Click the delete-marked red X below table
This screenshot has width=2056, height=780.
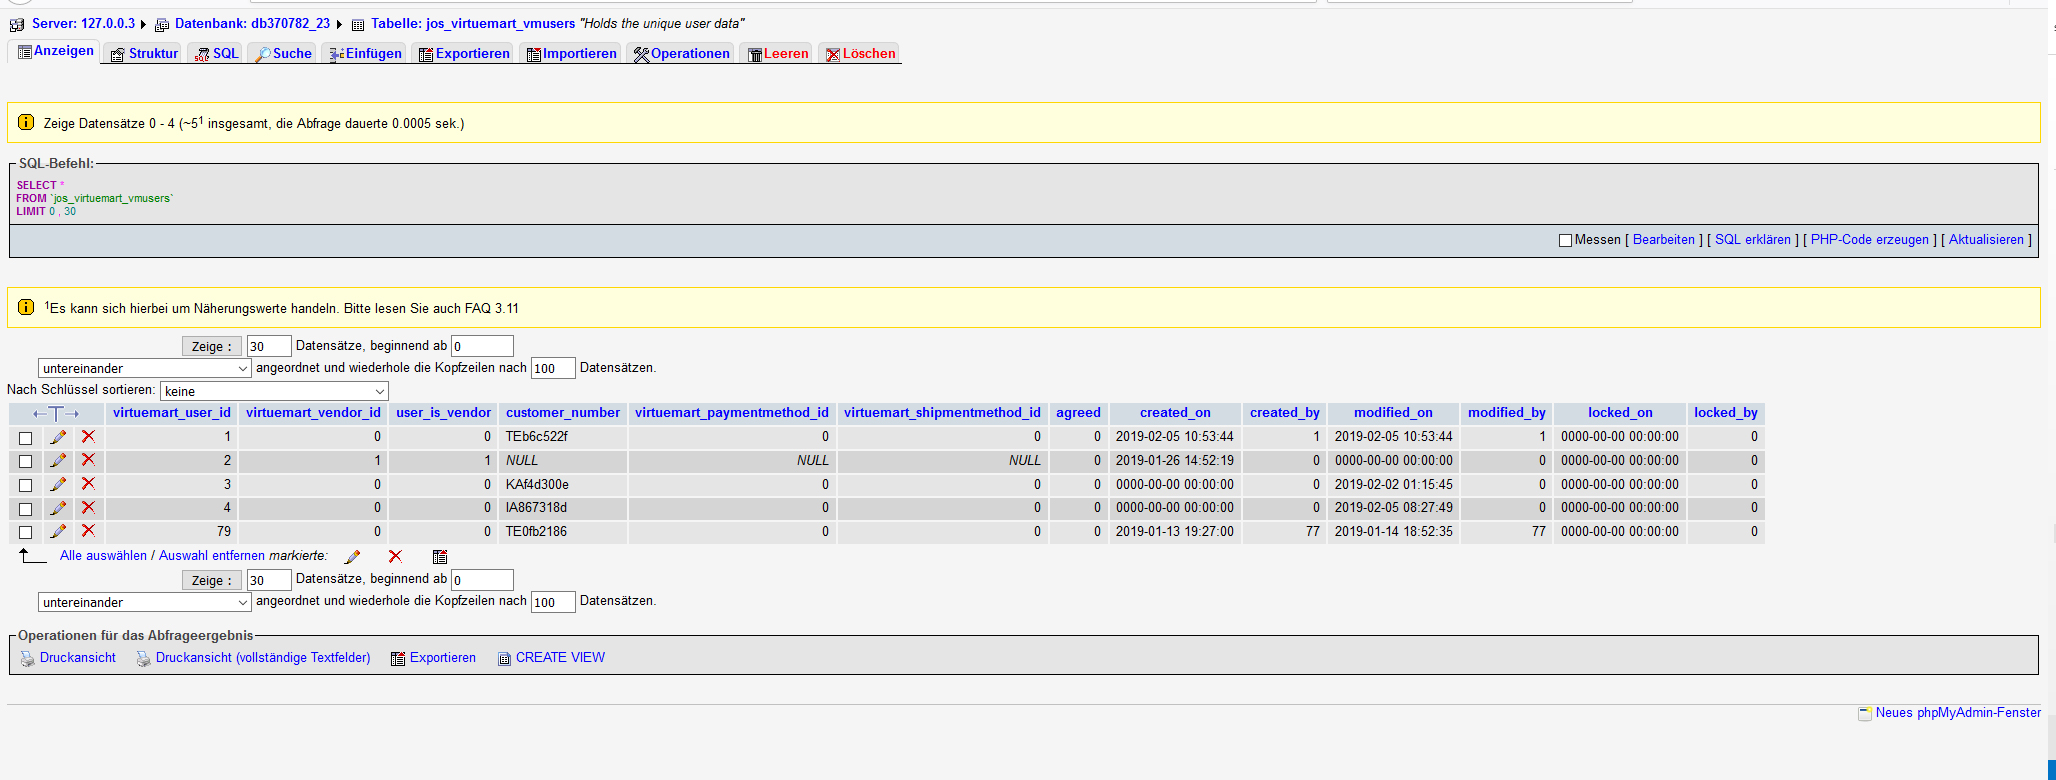[395, 557]
